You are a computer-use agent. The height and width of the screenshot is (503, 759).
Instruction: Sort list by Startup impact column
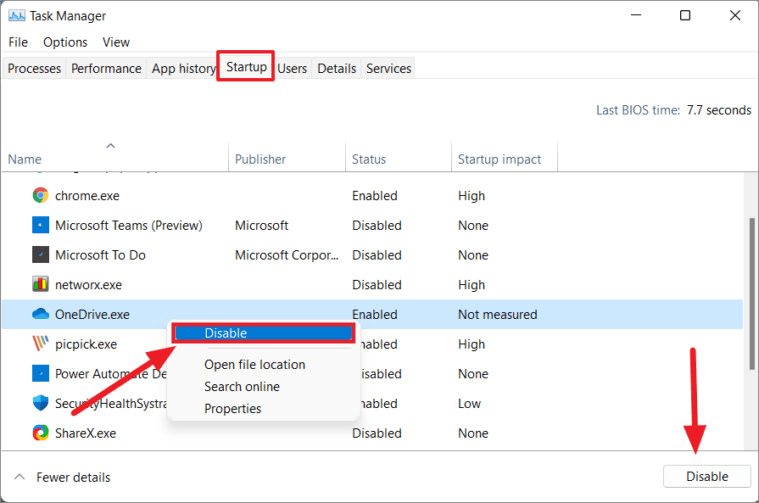499,159
